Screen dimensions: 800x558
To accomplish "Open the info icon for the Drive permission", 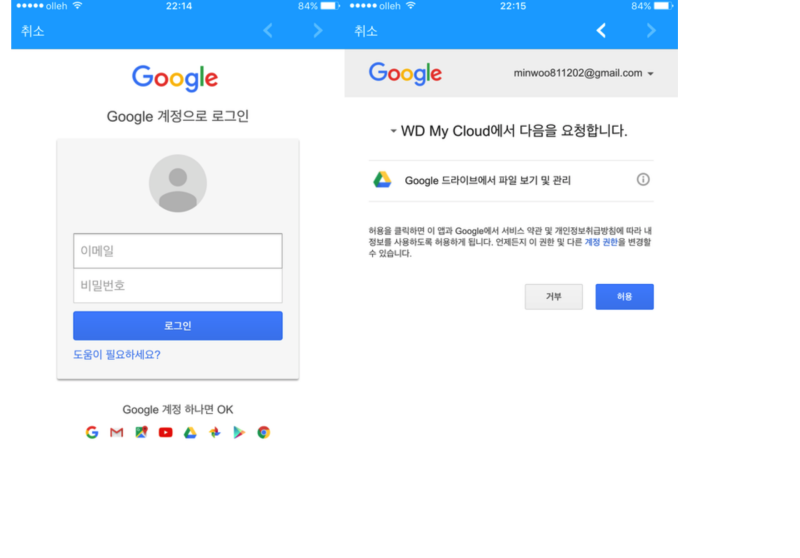I will (x=643, y=180).
